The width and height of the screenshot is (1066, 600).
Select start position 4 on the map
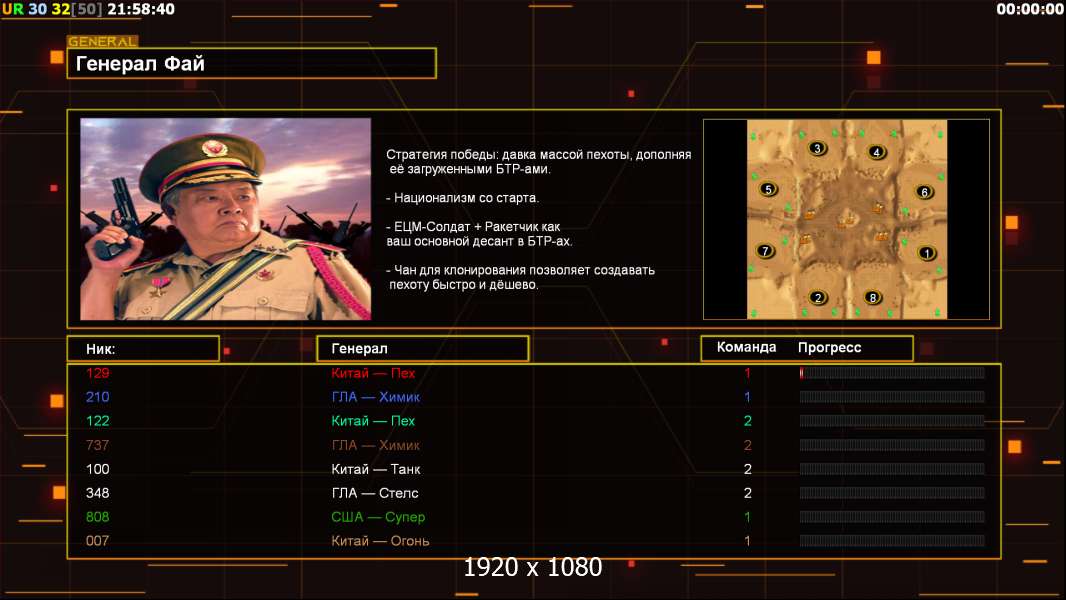pyautogui.click(x=876, y=152)
